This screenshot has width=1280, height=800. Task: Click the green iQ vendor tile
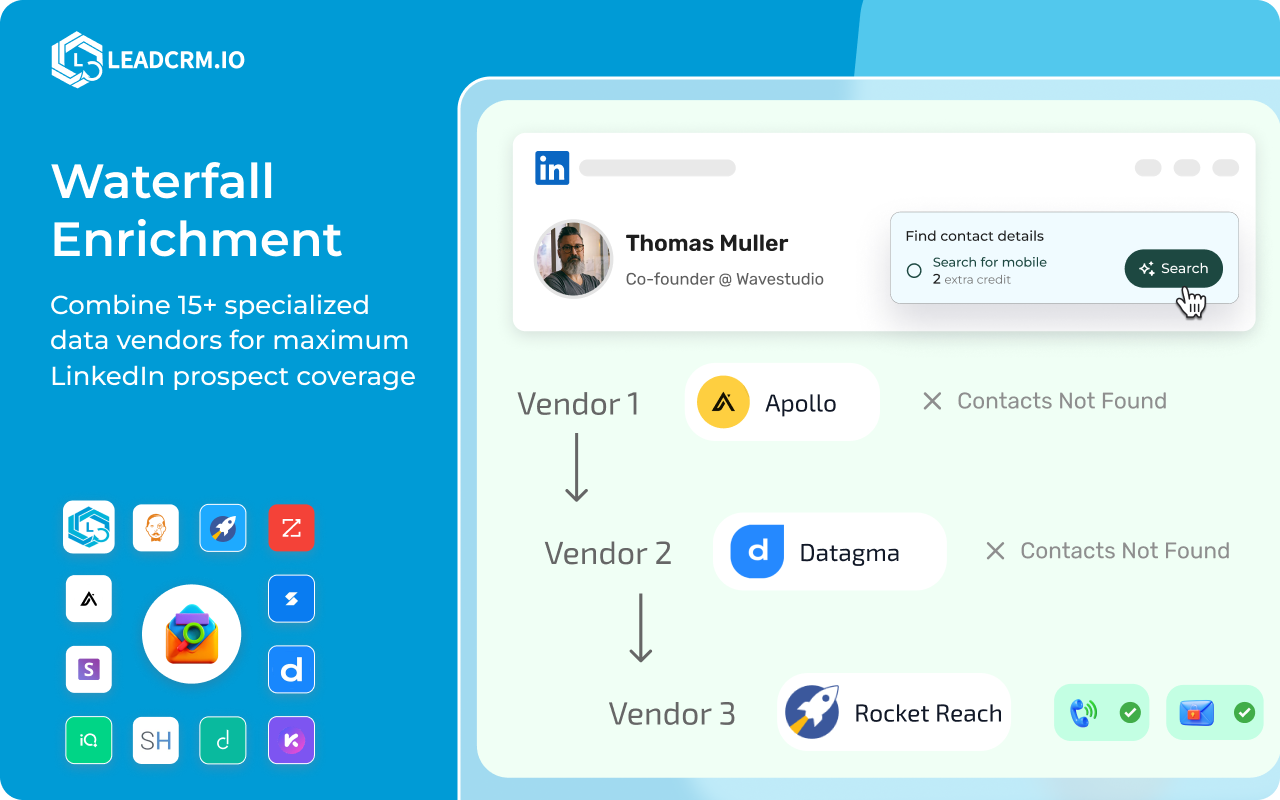point(89,741)
